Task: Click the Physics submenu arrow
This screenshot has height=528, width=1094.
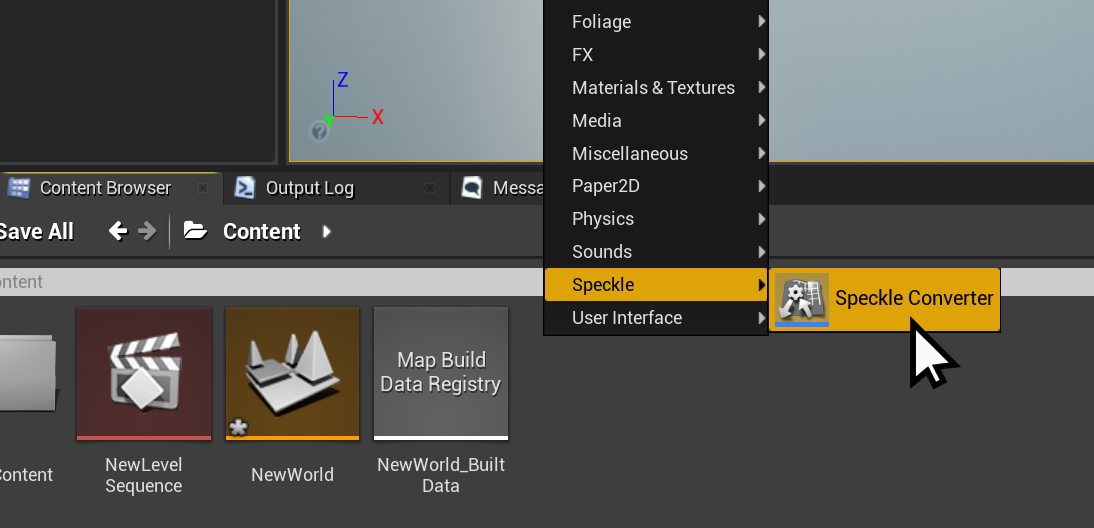Action: click(x=761, y=218)
